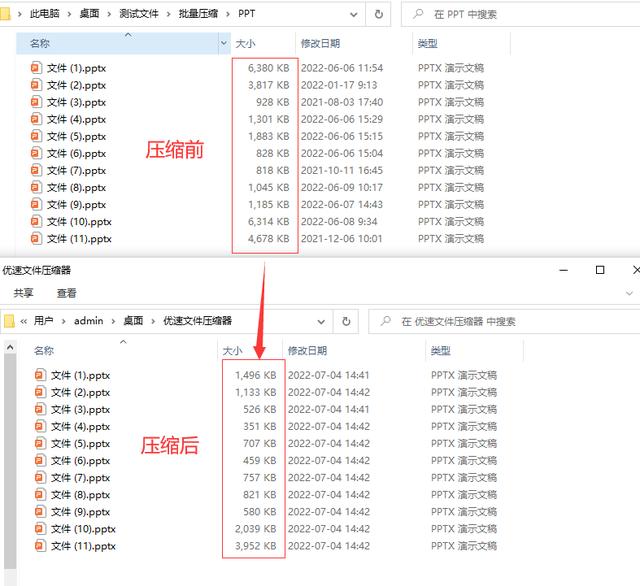Expand the chevron after admin in the breadcrumb
Image resolution: width=640 pixels, height=586 pixels.
113,322
